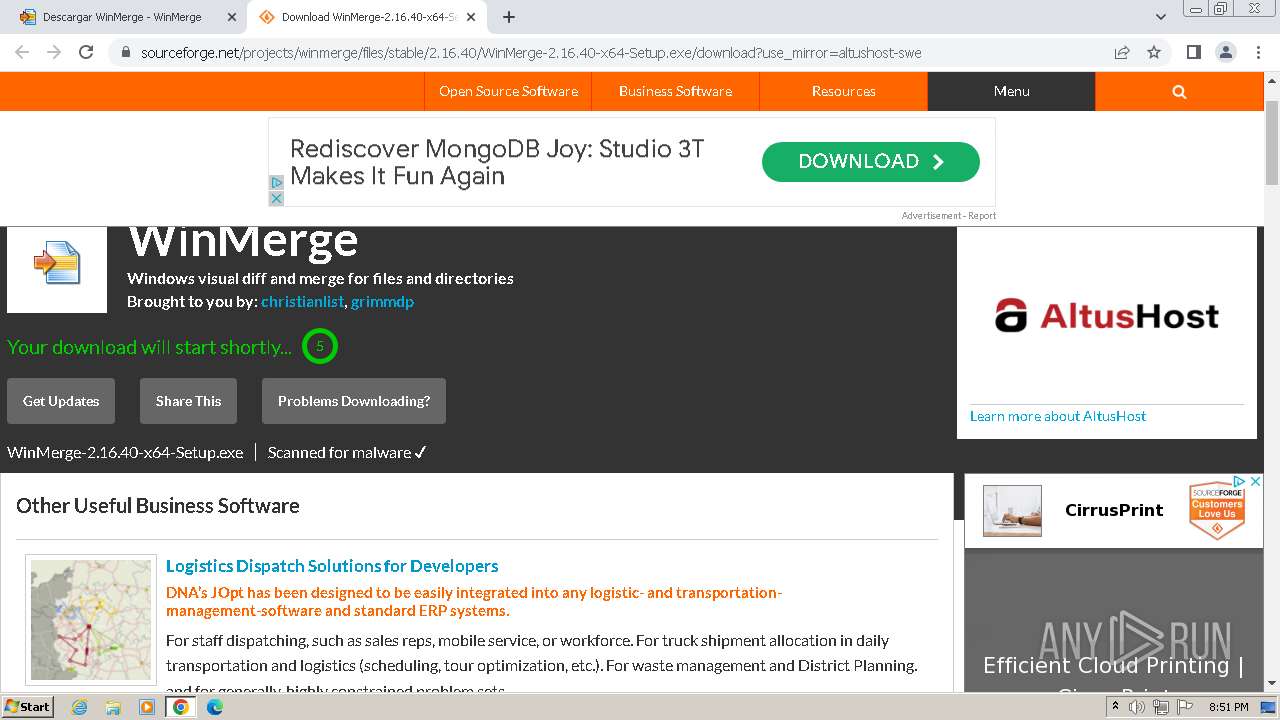Expand the tab search chevron
The width and height of the screenshot is (1280, 720).
click(x=1161, y=17)
